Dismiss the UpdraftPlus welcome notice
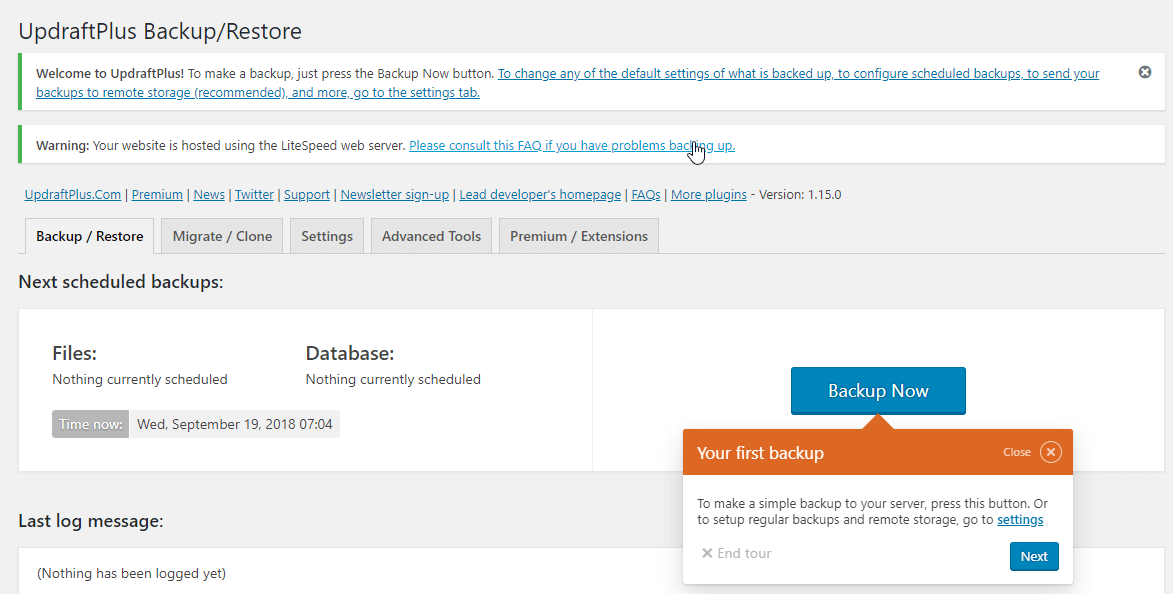The width and height of the screenshot is (1173, 594). point(1144,72)
